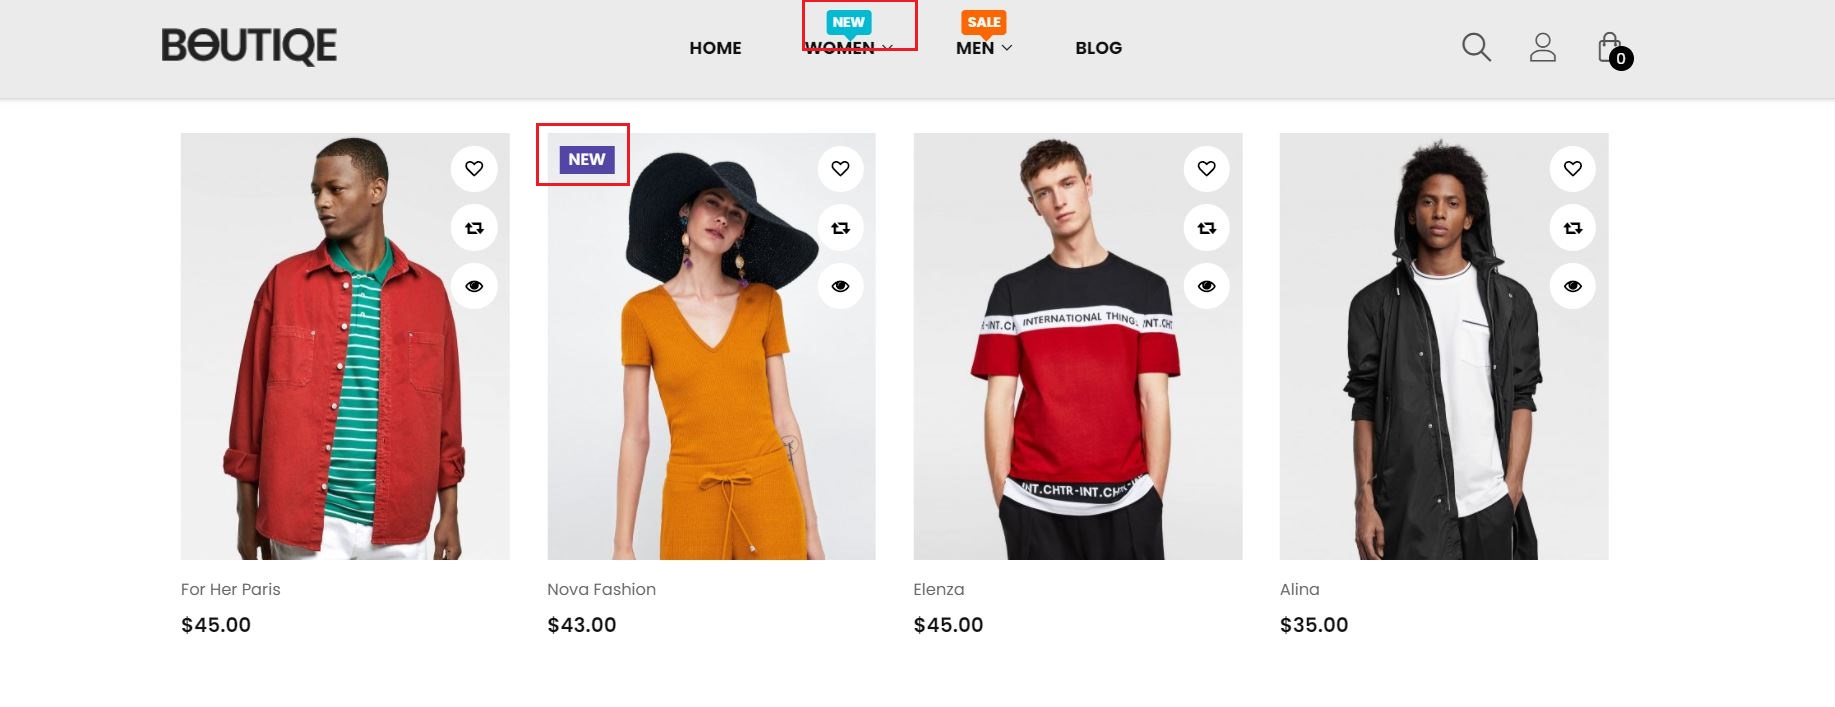Click the Alina product title

(1299, 589)
